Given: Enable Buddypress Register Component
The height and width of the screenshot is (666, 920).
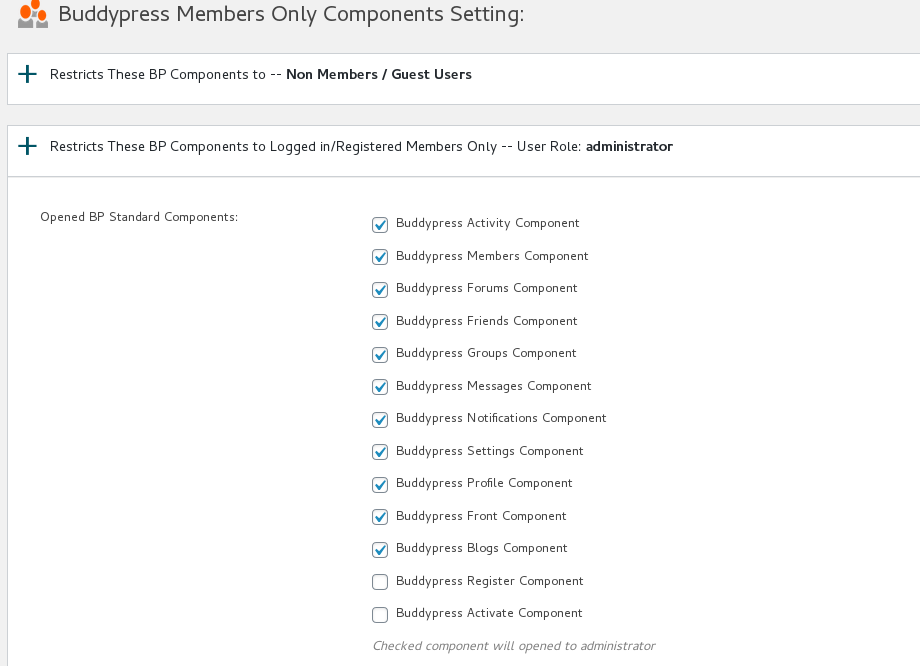Looking at the screenshot, I should coord(379,582).
